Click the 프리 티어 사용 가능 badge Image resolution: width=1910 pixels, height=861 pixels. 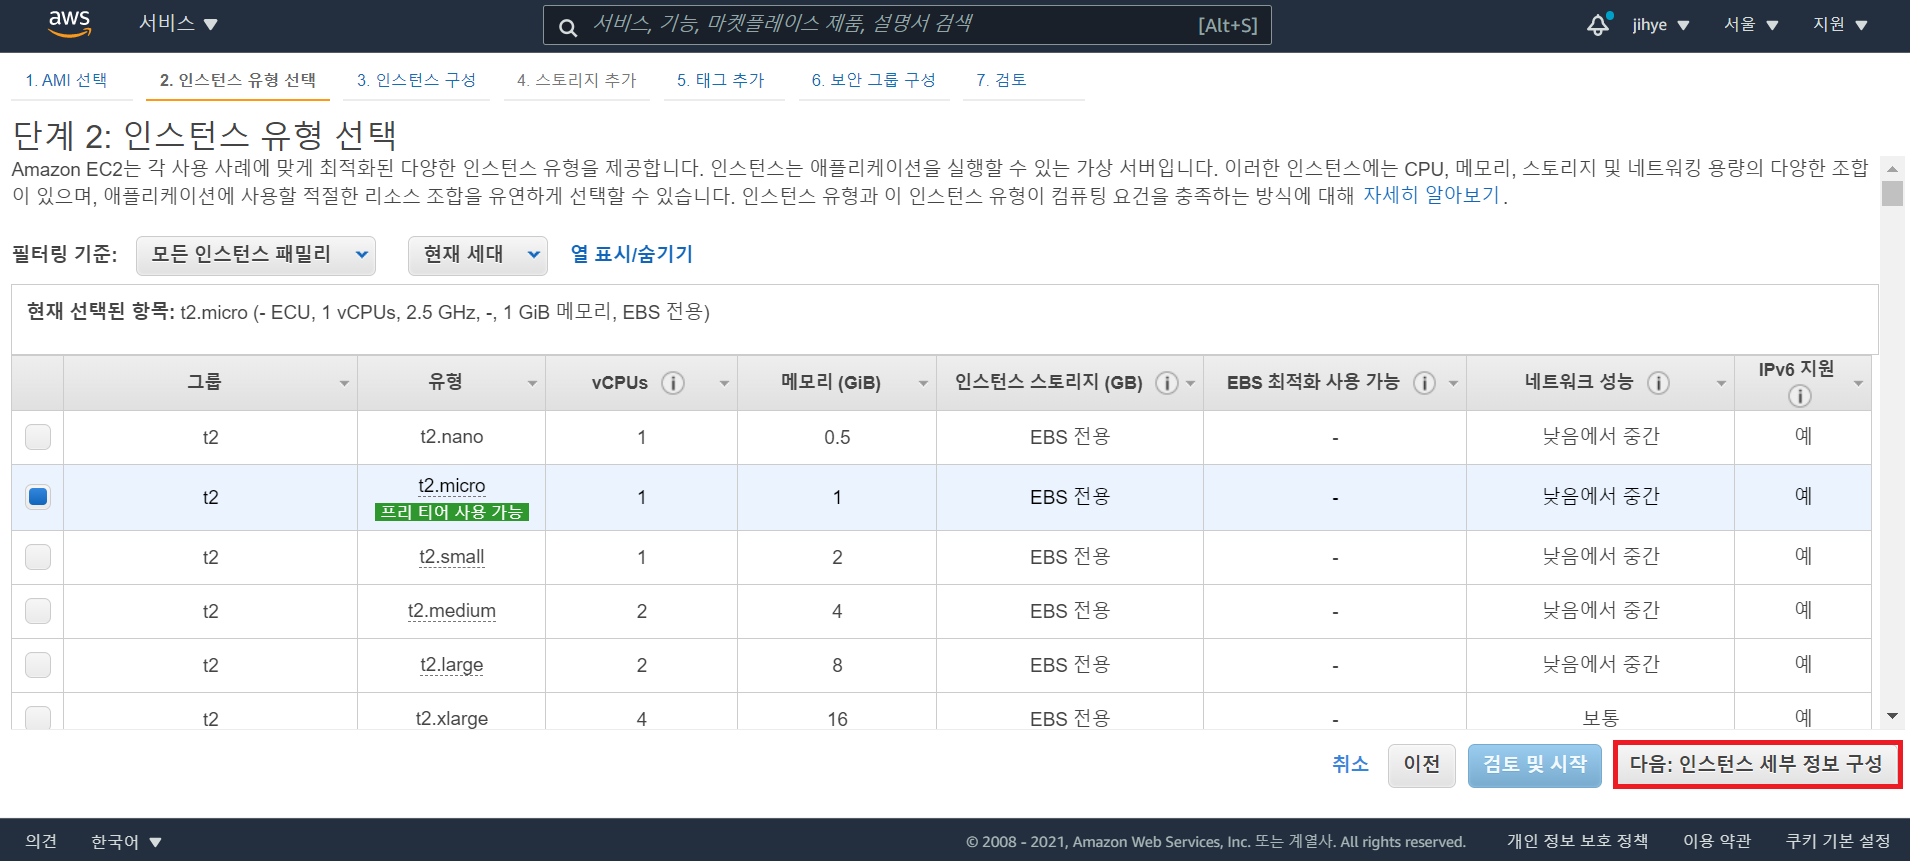452,512
